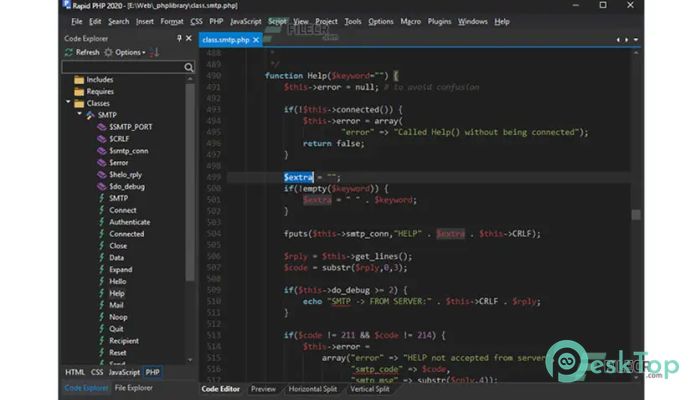The width and height of the screenshot is (700, 400).
Task: Click the Noop method icon
Action: pyautogui.click(x=102, y=317)
